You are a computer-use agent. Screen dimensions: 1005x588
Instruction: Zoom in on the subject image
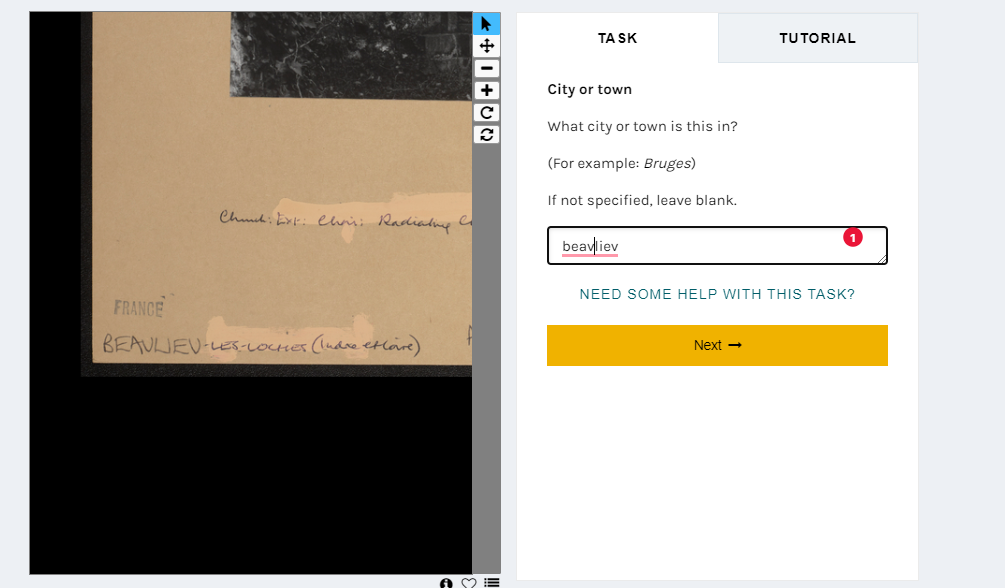click(x=486, y=90)
